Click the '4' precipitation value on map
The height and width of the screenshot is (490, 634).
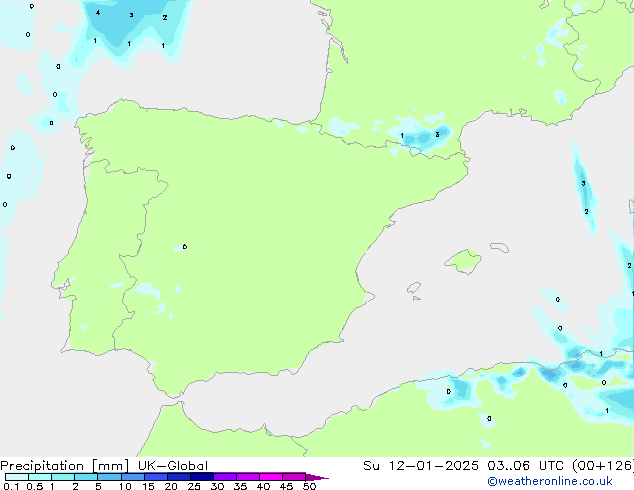[x=98, y=13]
